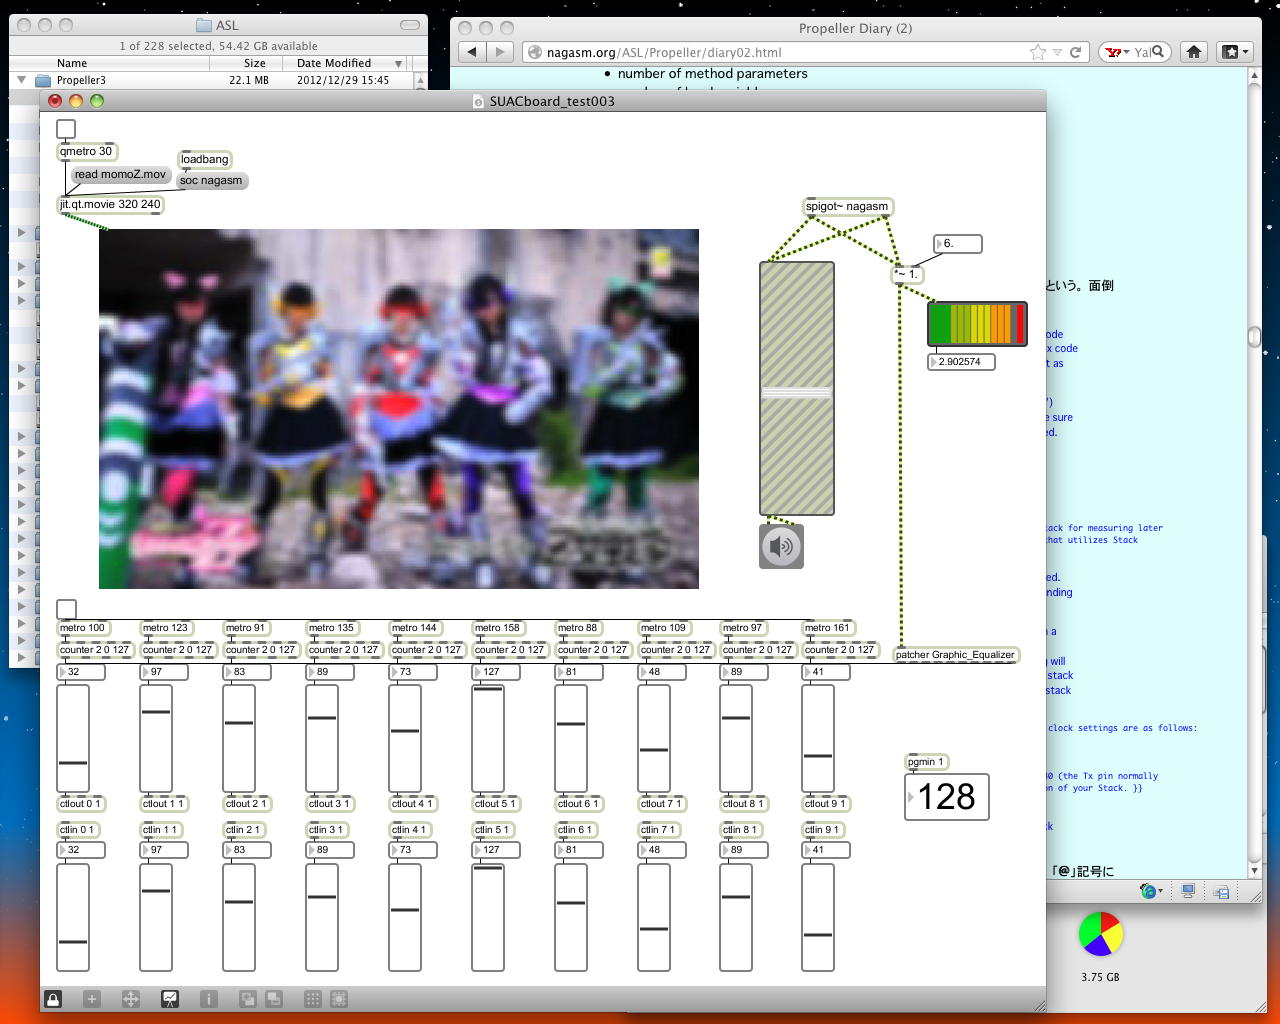1280x1024 pixels.
Task: Click the loadbang object box
Action: (x=204, y=159)
